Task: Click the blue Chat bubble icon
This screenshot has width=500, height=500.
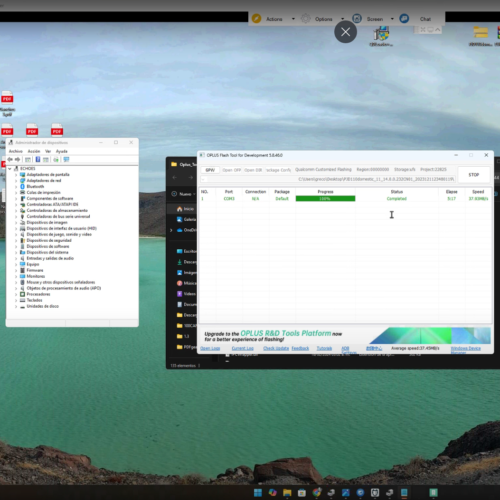Action: pyautogui.click(x=404, y=18)
